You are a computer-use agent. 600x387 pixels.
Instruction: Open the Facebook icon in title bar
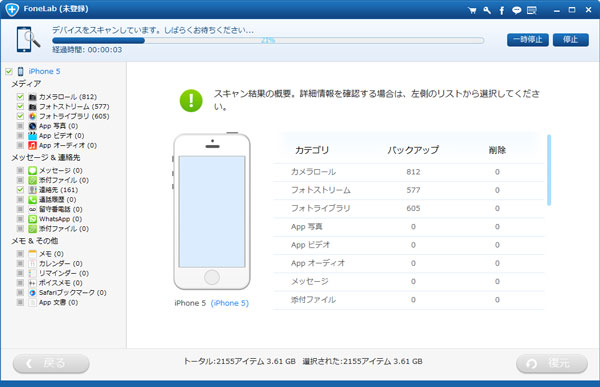(502, 10)
